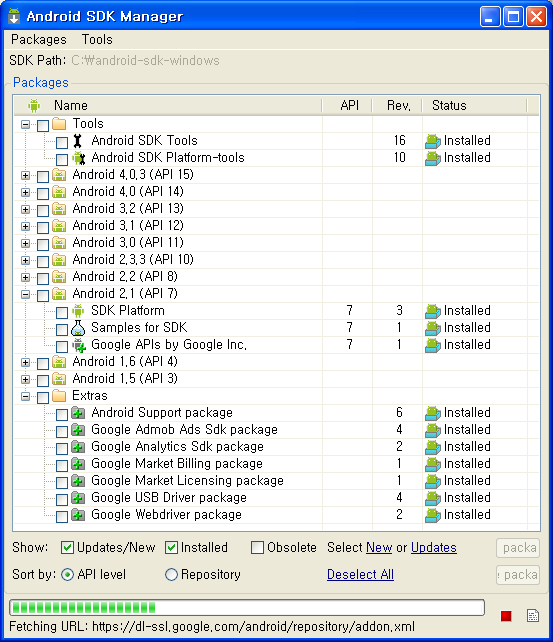
Task: Click the green fetching progress bar
Action: [247, 607]
